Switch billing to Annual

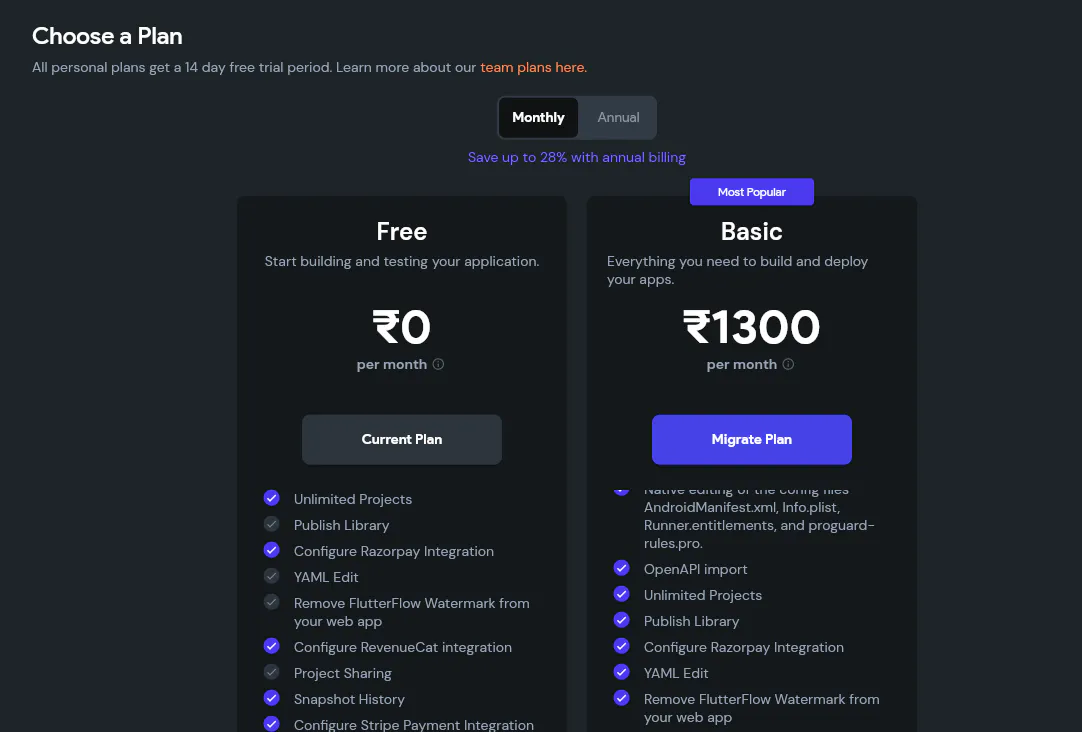(618, 117)
